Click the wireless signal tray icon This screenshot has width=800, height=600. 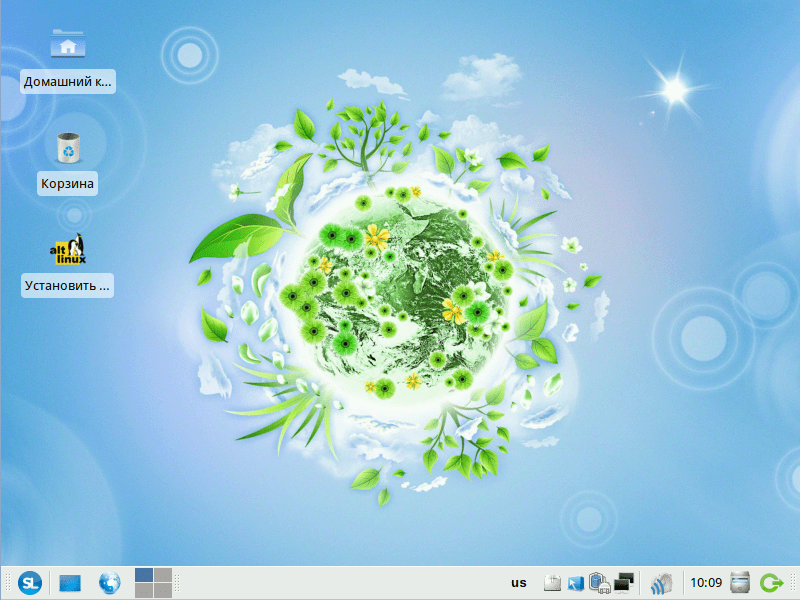(661, 583)
